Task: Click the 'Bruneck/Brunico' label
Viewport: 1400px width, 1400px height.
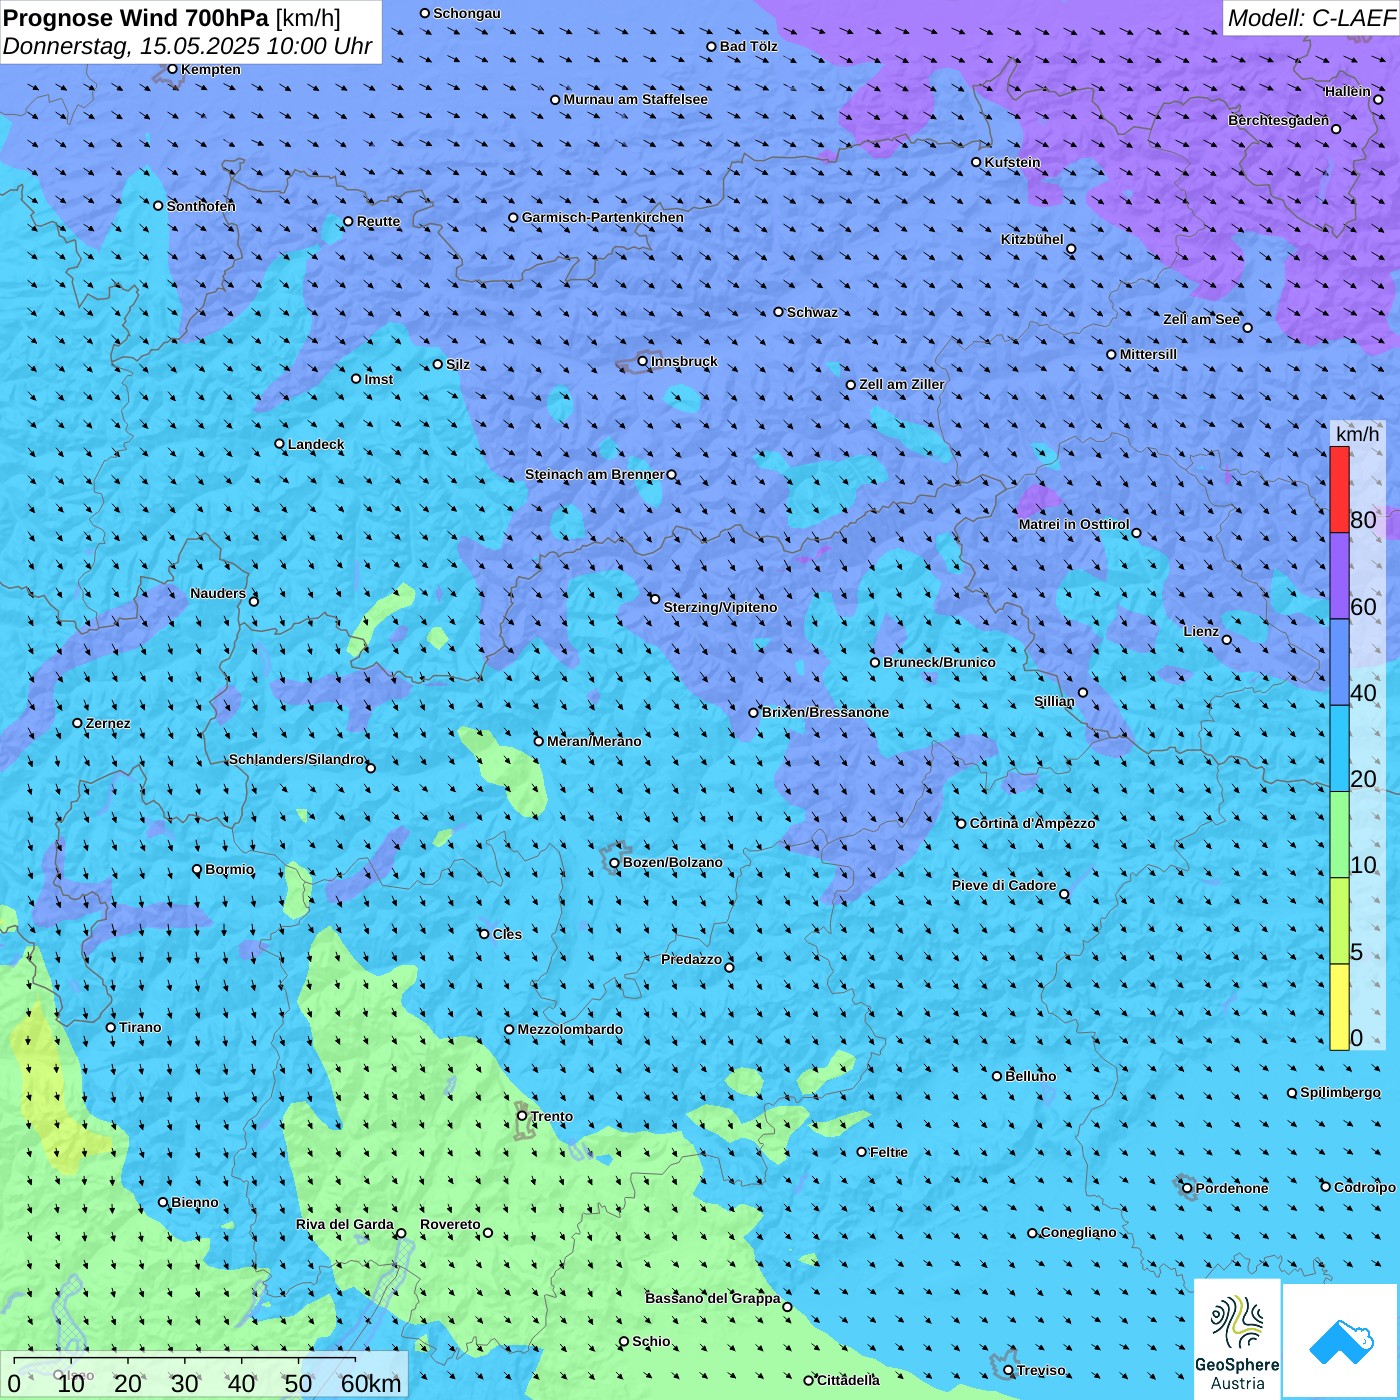Action: coord(939,662)
